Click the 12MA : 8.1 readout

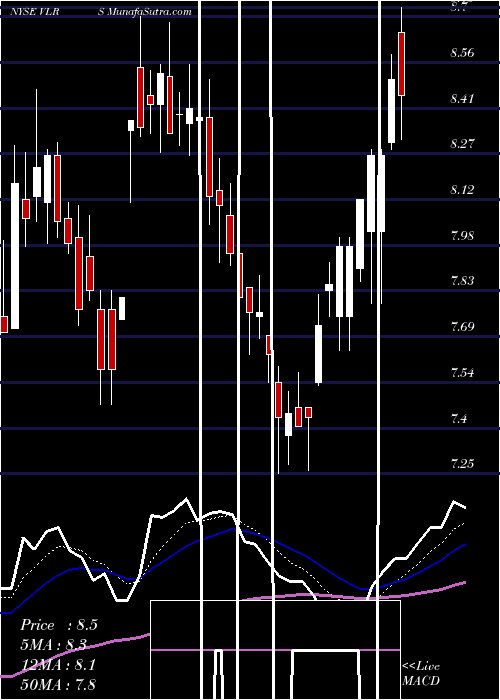tap(58, 664)
